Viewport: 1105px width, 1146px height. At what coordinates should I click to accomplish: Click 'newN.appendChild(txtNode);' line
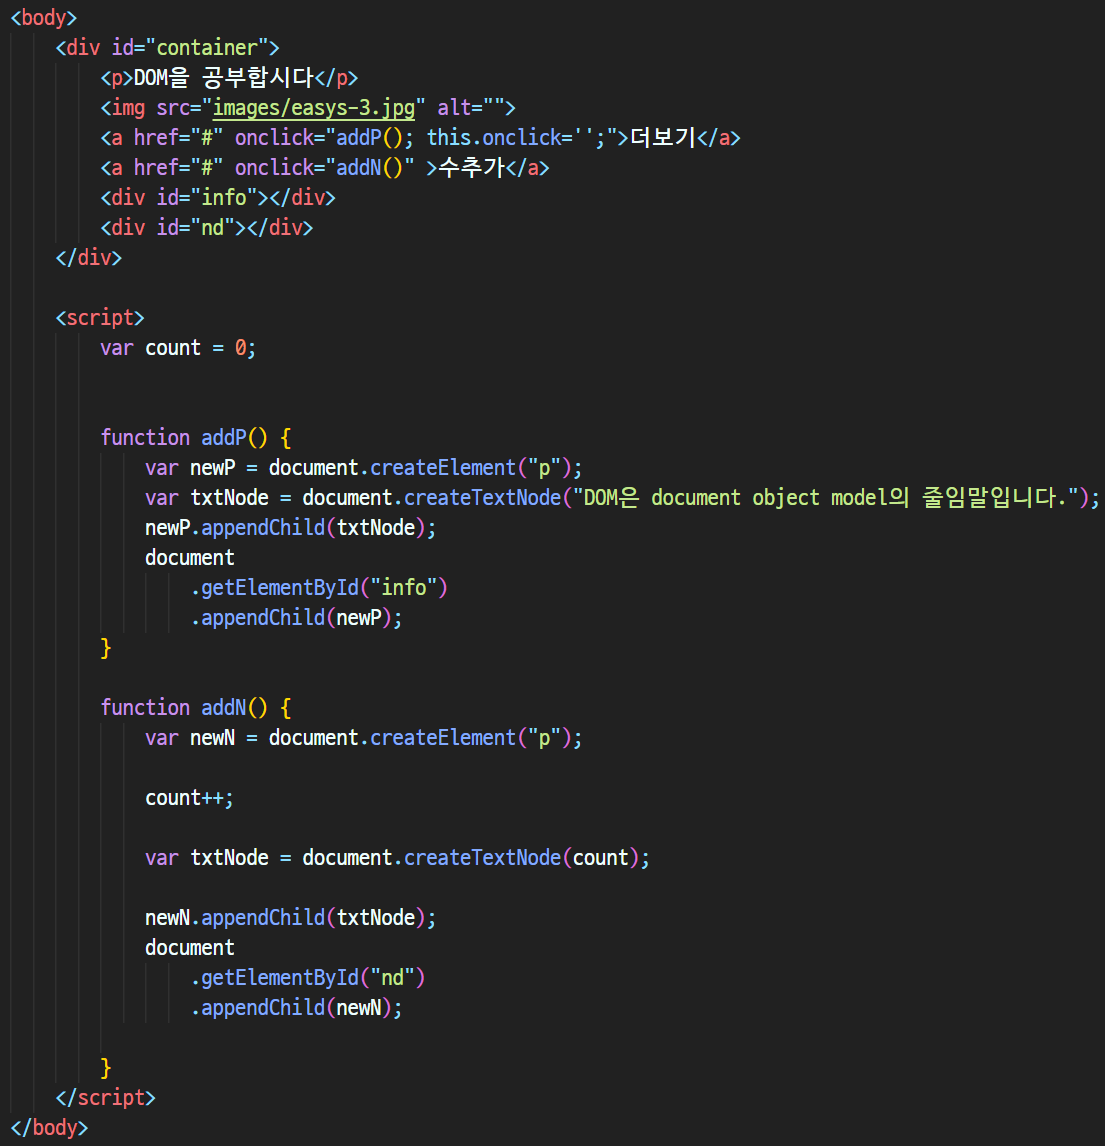[290, 917]
